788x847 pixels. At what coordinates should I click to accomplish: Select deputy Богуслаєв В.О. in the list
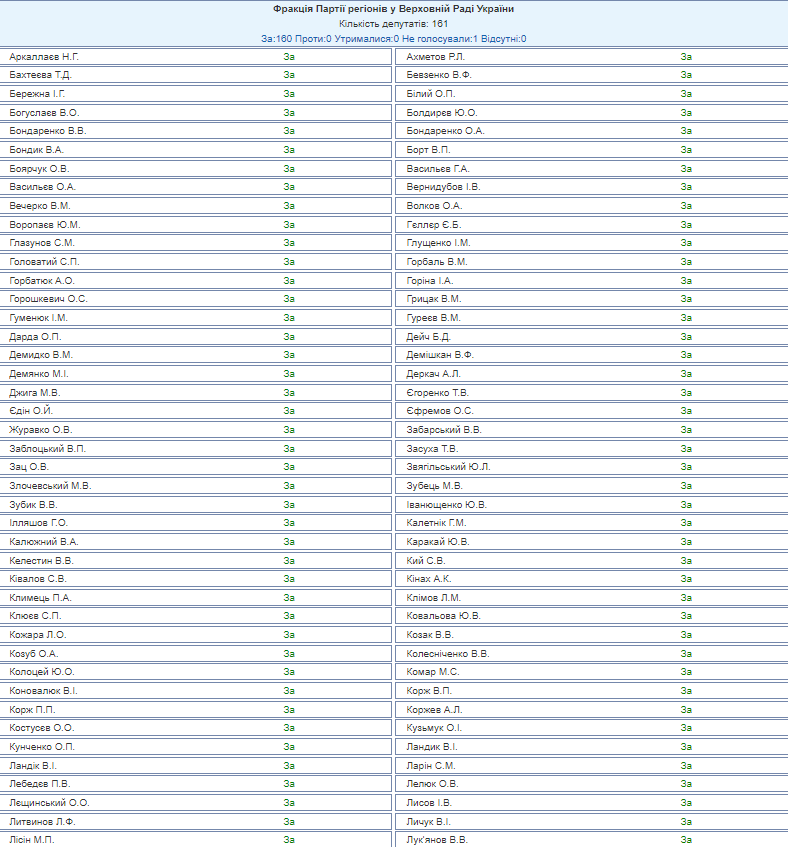44,113
